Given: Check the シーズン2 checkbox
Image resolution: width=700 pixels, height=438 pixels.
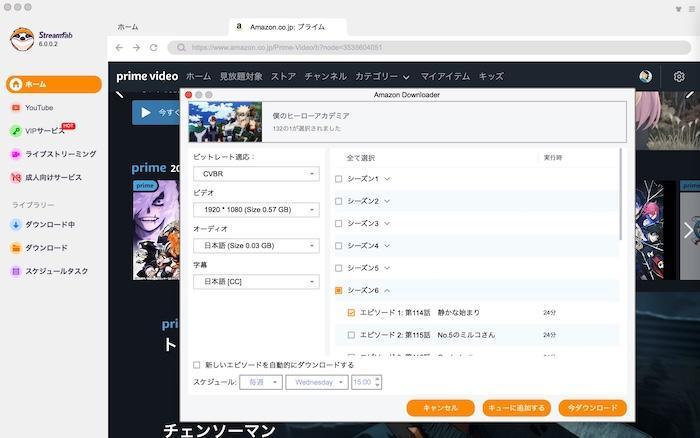Looking at the screenshot, I should [x=338, y=201].
